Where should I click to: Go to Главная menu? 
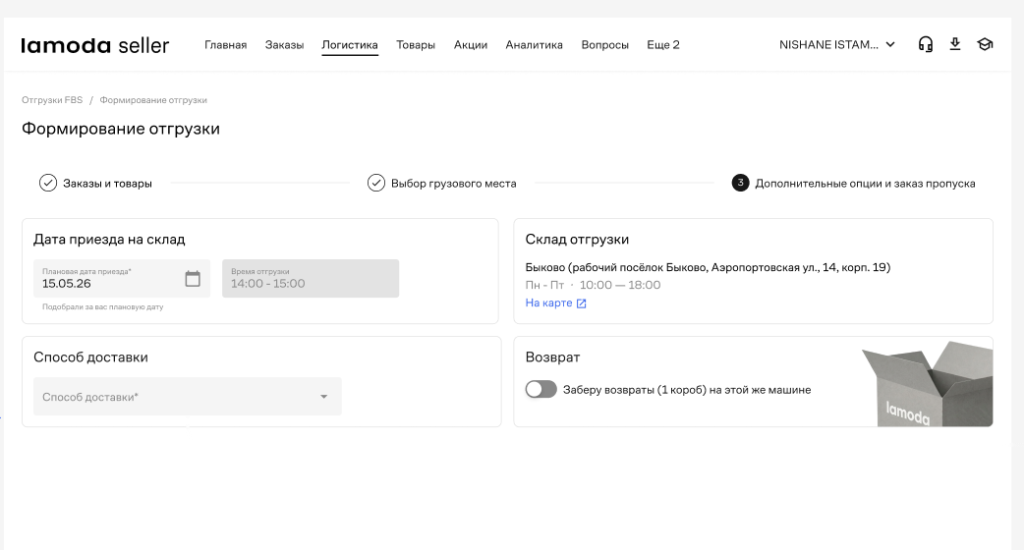[x=225, y=44]
